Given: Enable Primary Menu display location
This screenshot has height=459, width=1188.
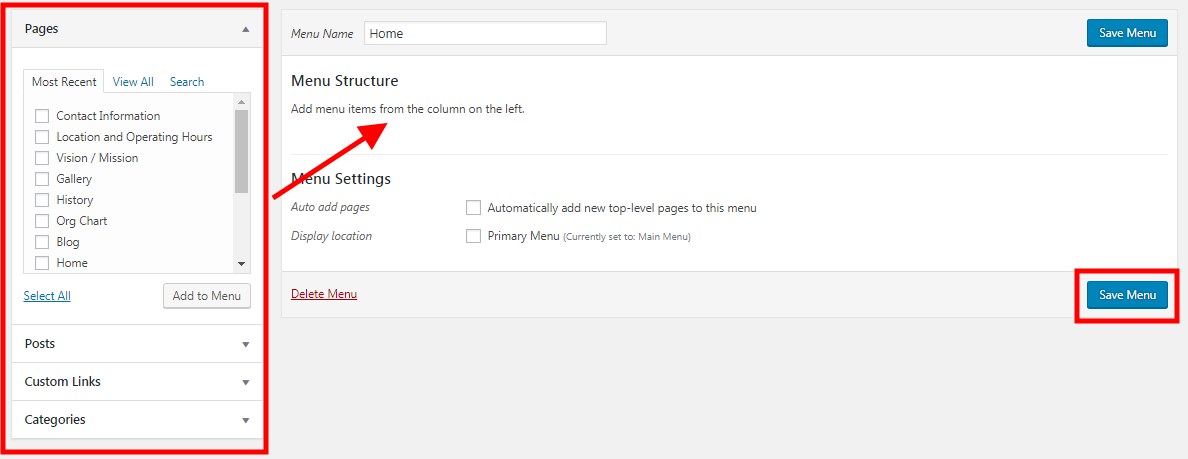Looking at the screenshot, I should (x=474, y=236).
